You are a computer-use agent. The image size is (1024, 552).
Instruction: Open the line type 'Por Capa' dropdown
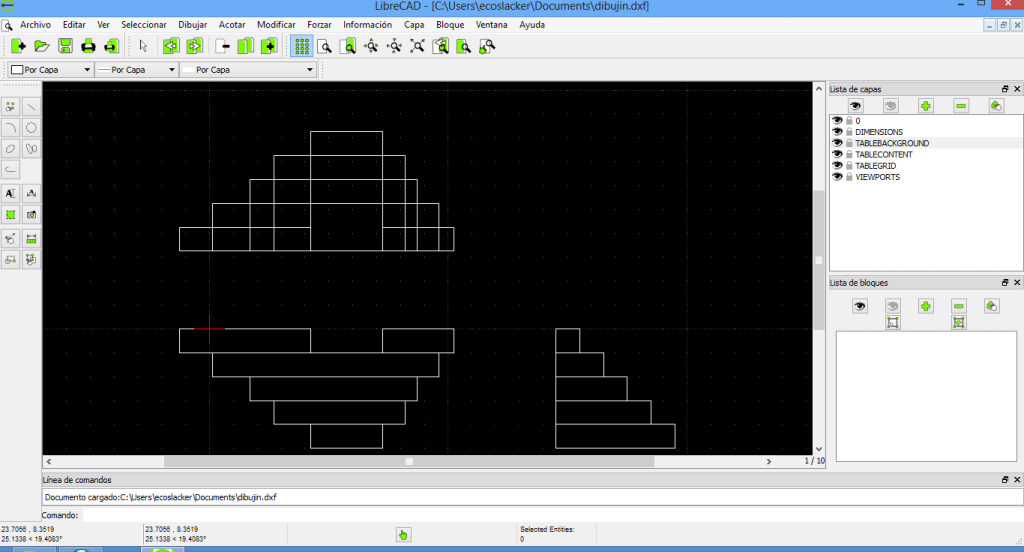coord(249,70)
